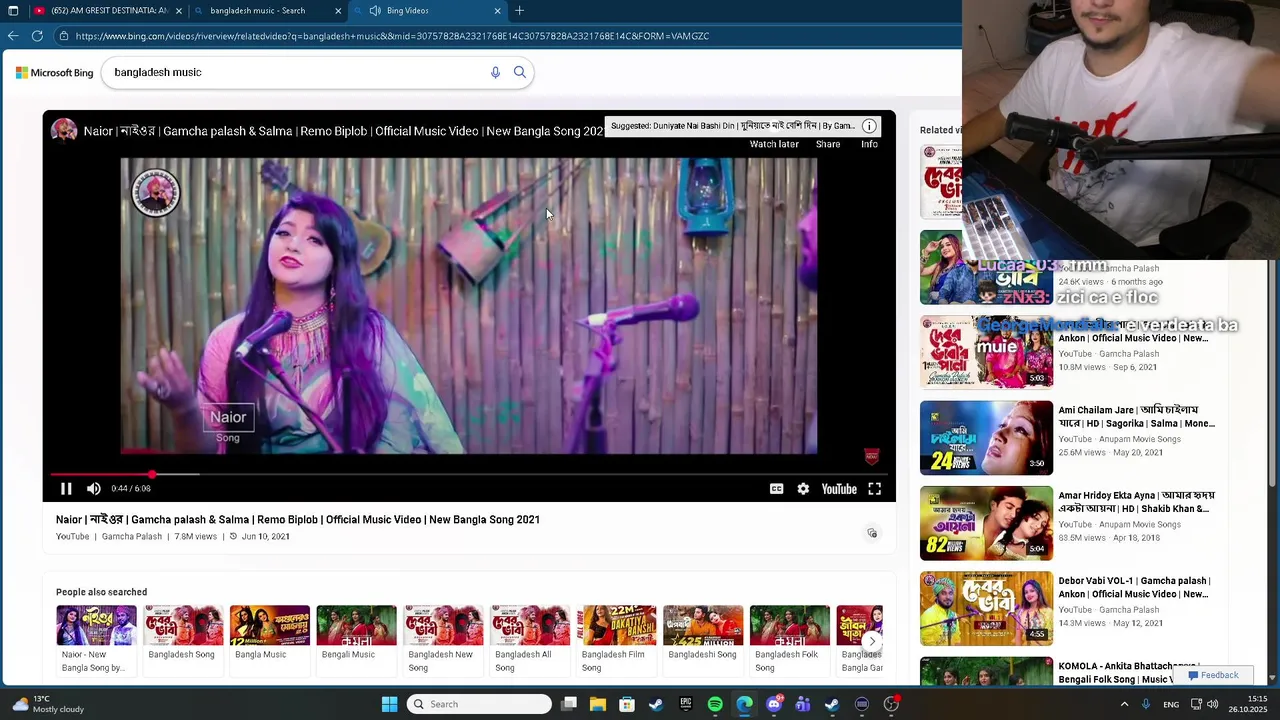Image resolution: width=1280 pixels, height=720 pixels.
Task: Play Amar Hridoy Ekta Ayna related video
Action: point(1136,502)
